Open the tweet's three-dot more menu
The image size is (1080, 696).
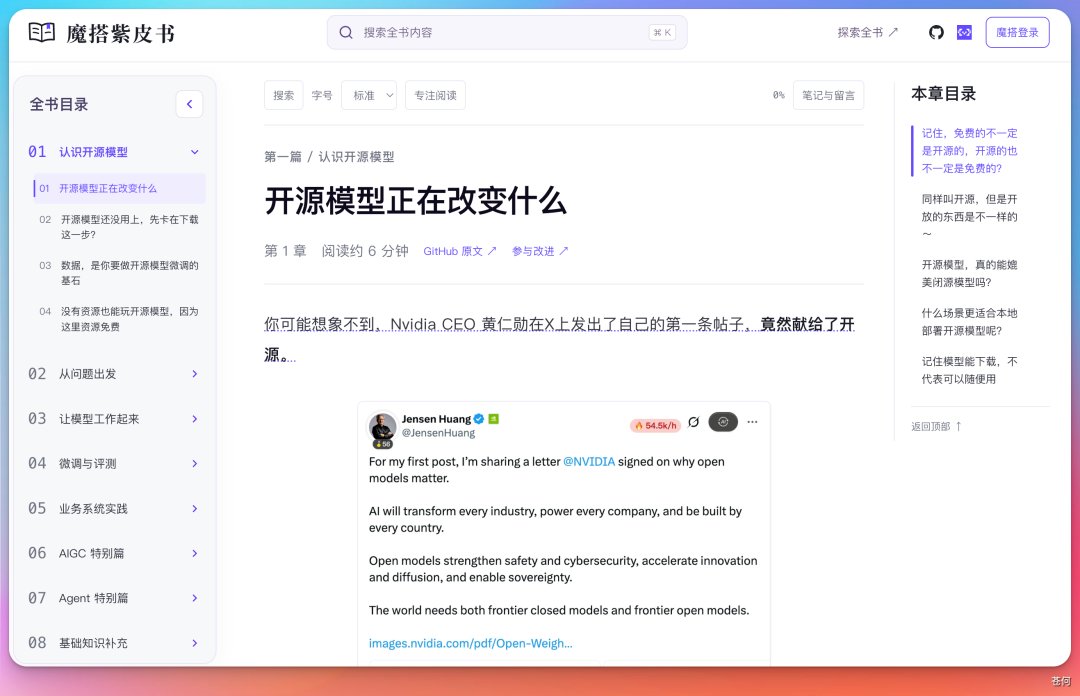(752, 422)
